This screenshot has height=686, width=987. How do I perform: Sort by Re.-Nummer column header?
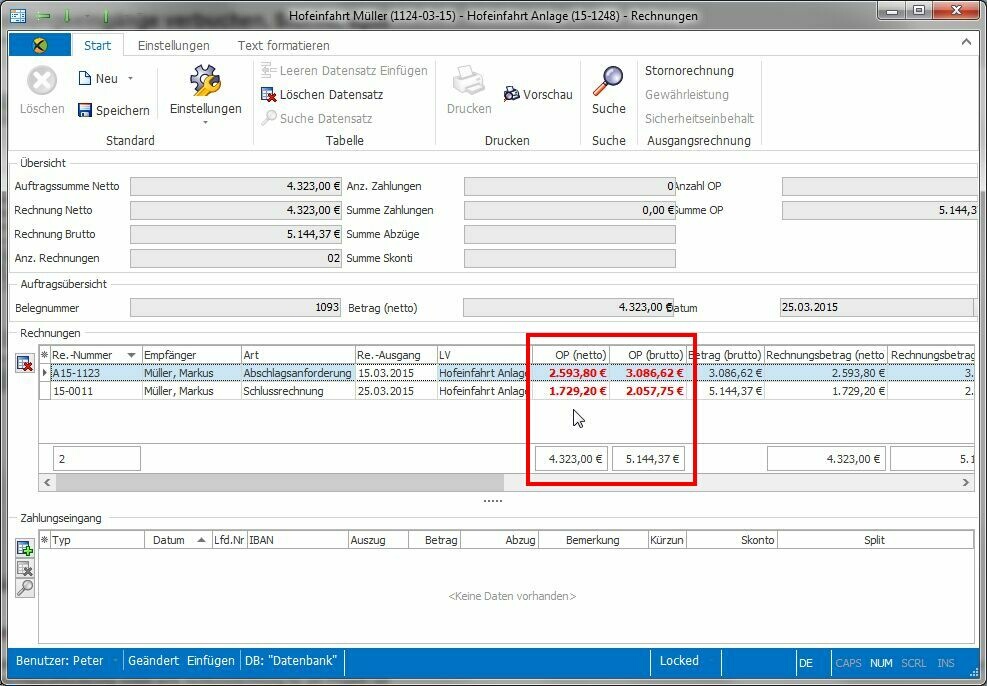[x=96, y=355]
